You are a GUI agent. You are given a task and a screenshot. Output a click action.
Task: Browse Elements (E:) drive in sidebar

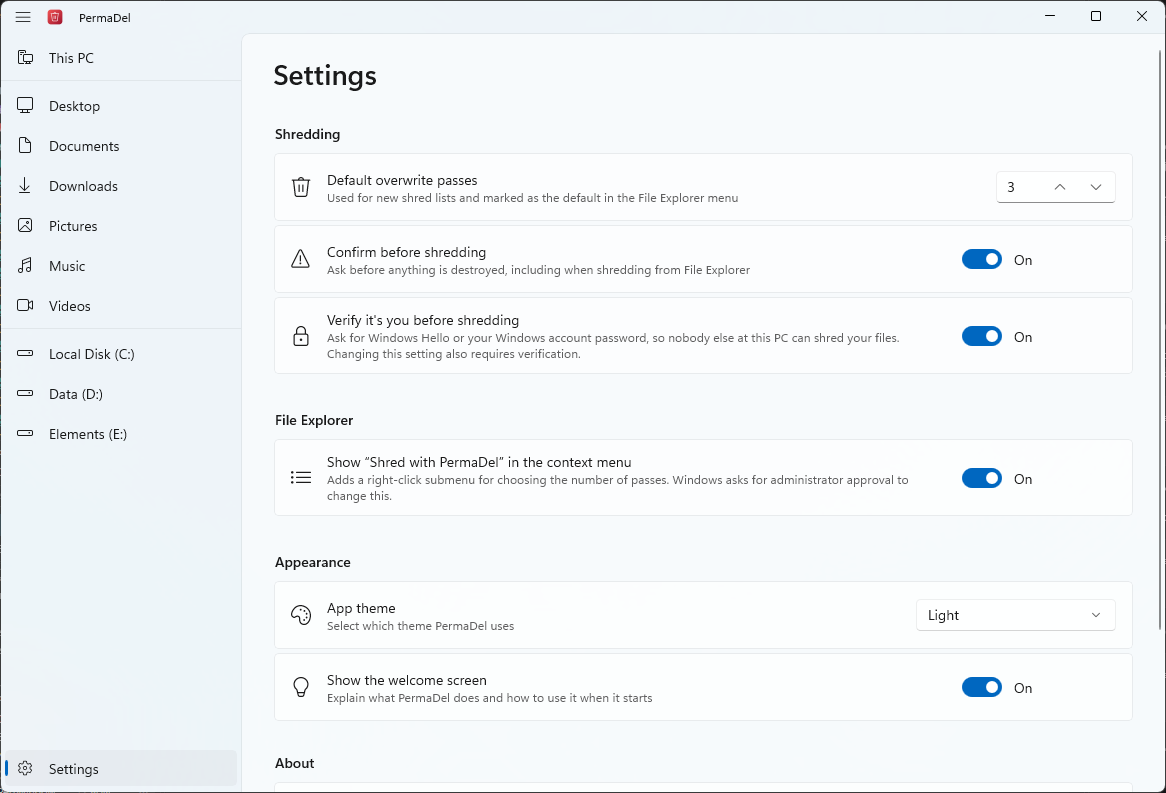click(x=121, y=434)
